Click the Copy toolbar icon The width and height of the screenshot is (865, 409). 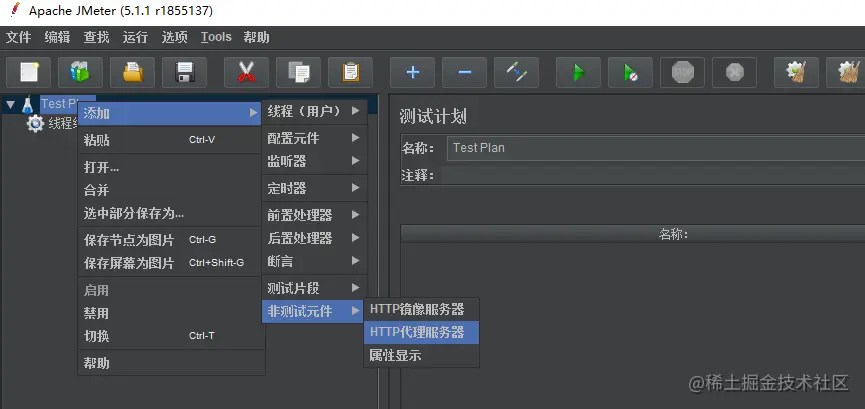pyautogui.click(x=298, y=72)
